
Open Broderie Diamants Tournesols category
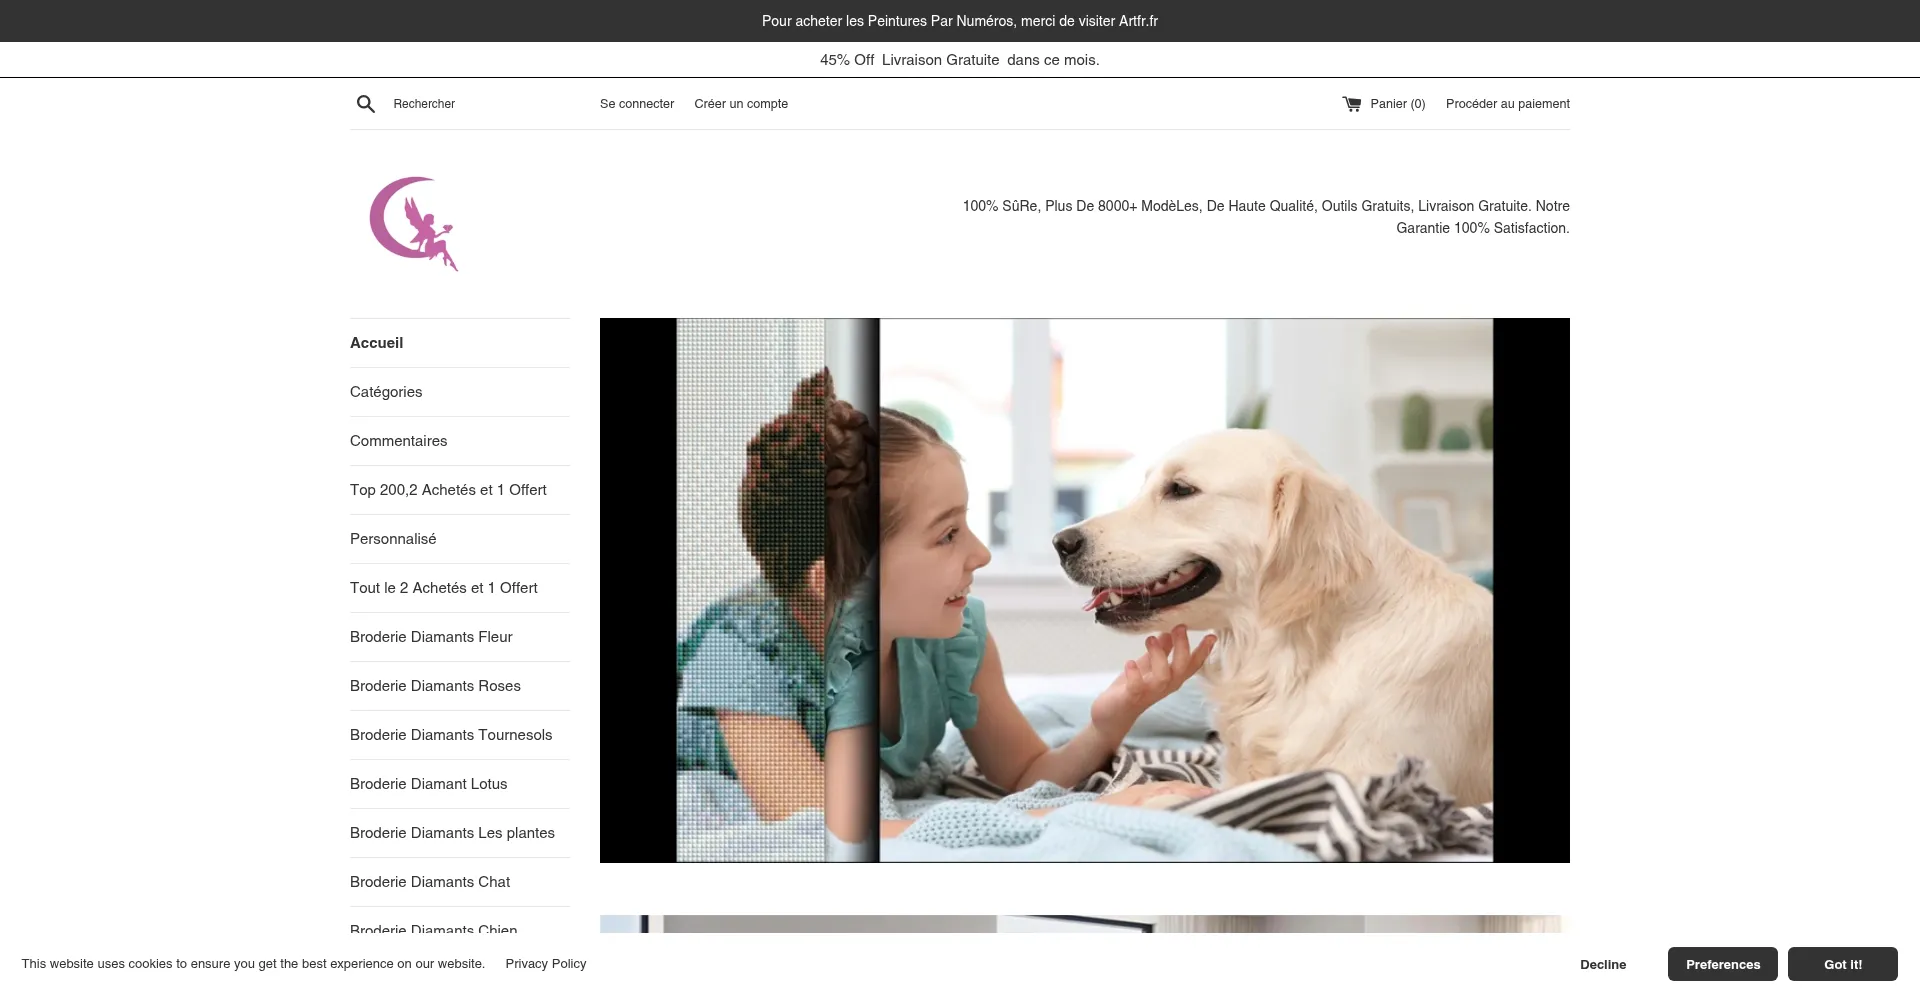click(451, 735)
